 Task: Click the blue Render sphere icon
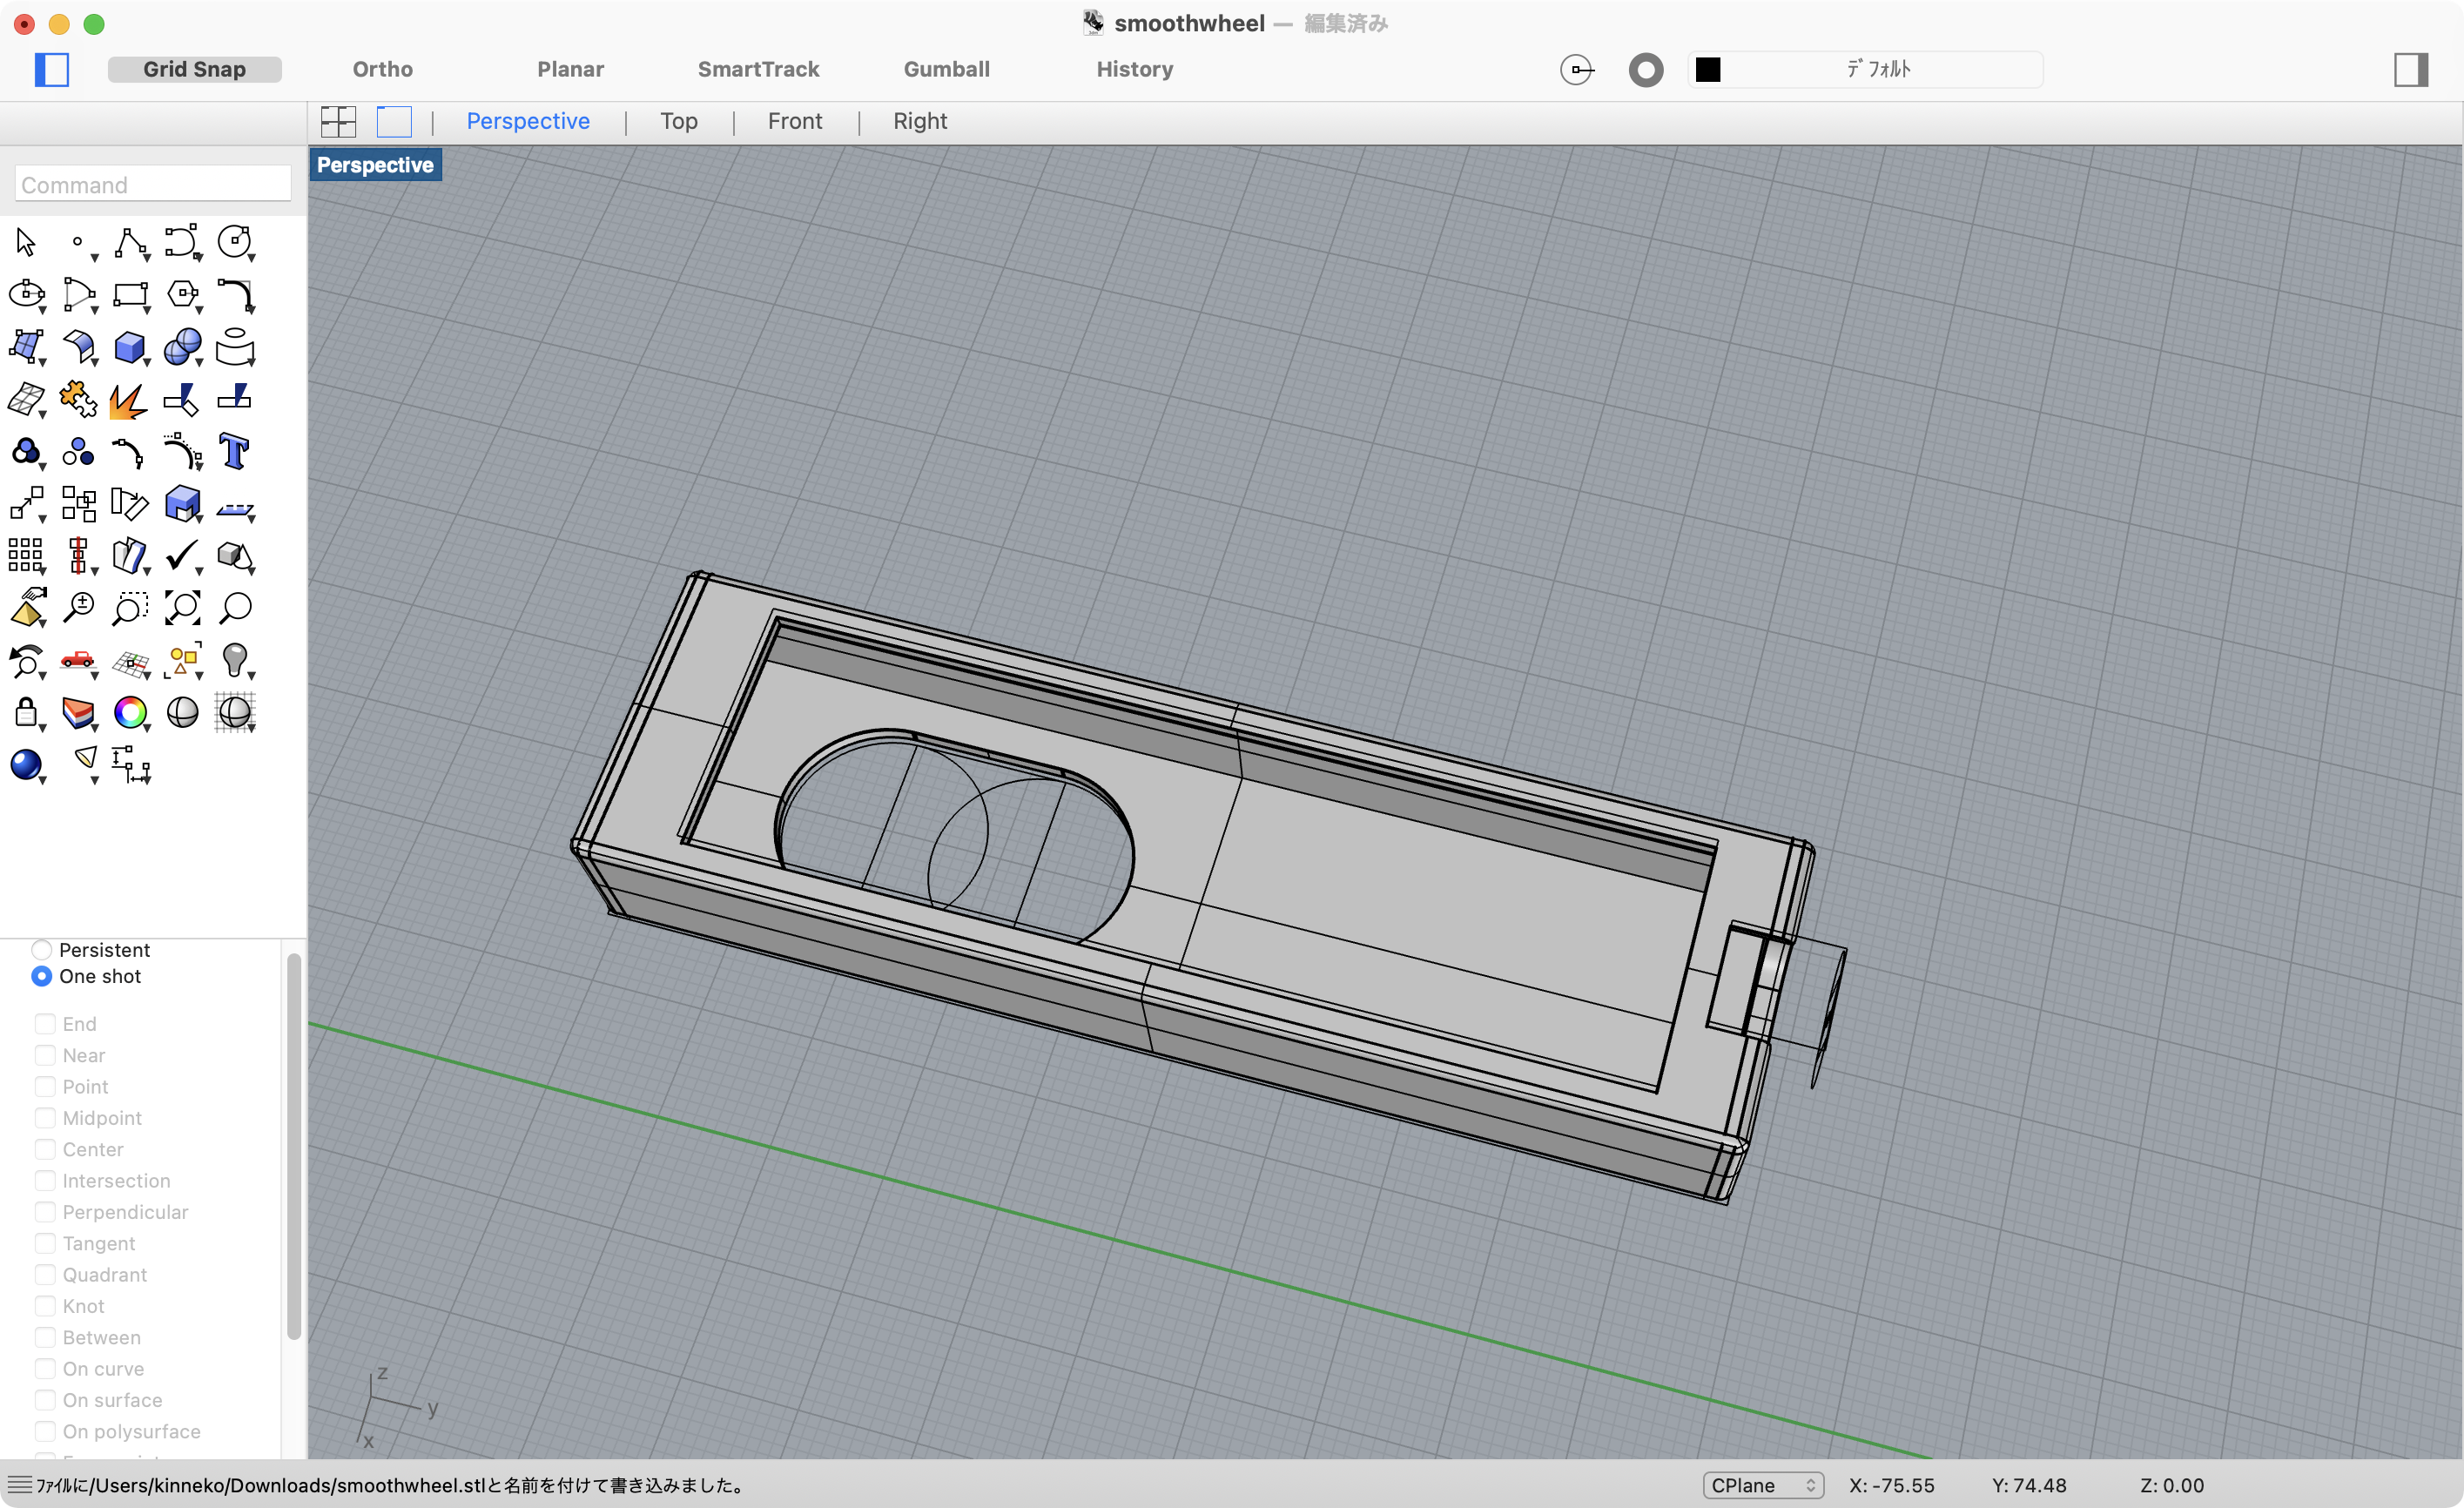tap(26, 765)
